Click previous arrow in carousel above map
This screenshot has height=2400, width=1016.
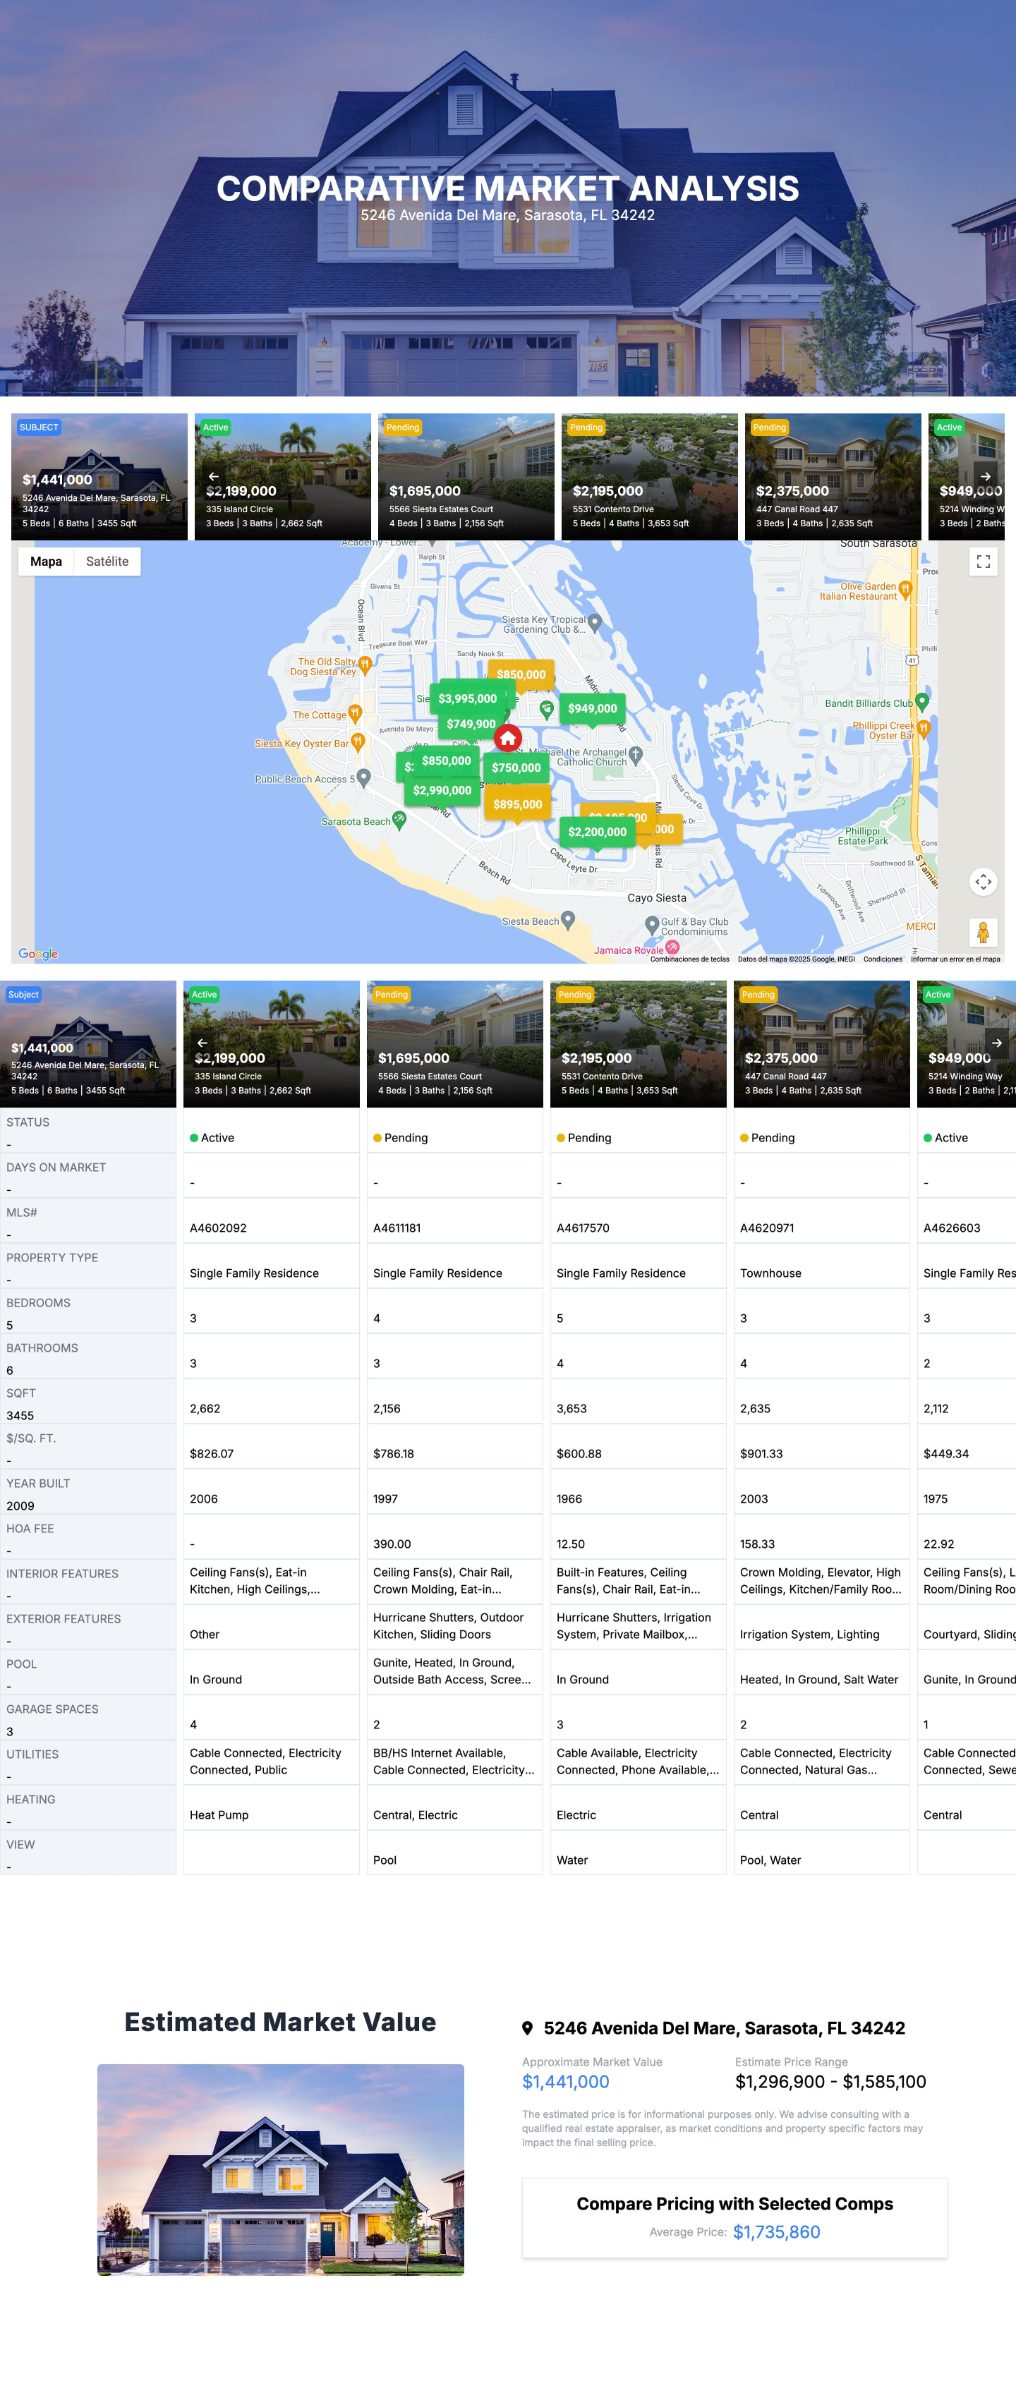(x=213, y=476)
